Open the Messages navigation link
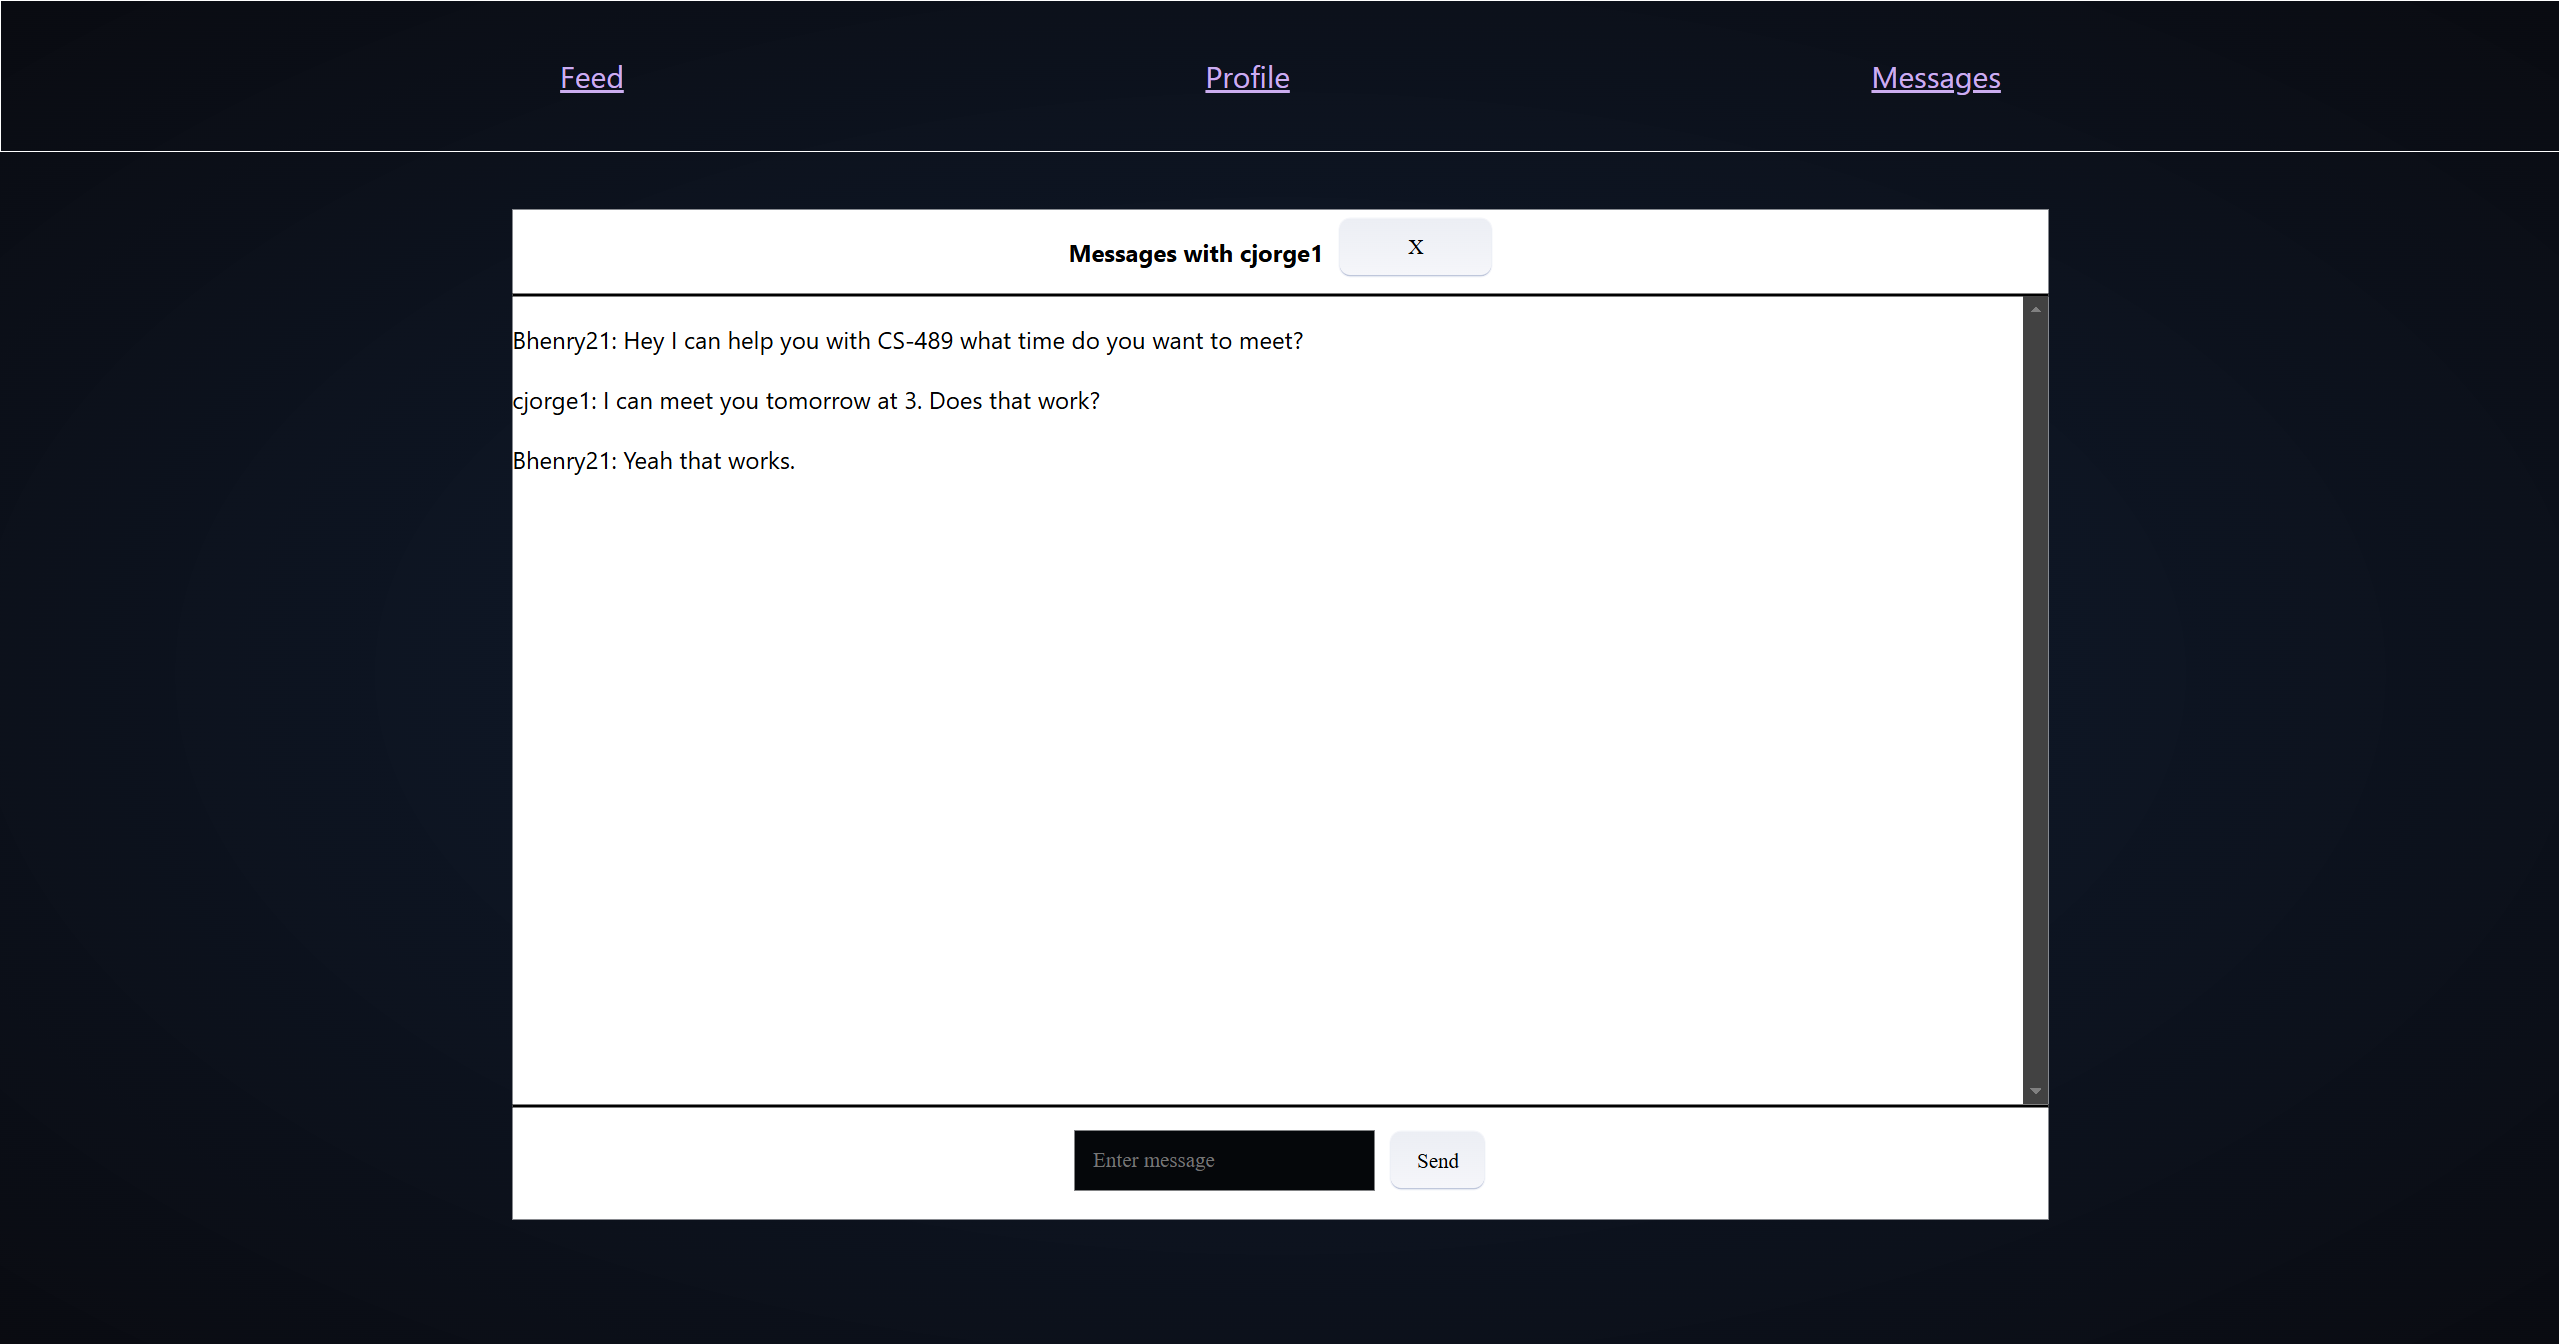Viewport: 2559px width, 1344px height. (x=1935, y=78)
